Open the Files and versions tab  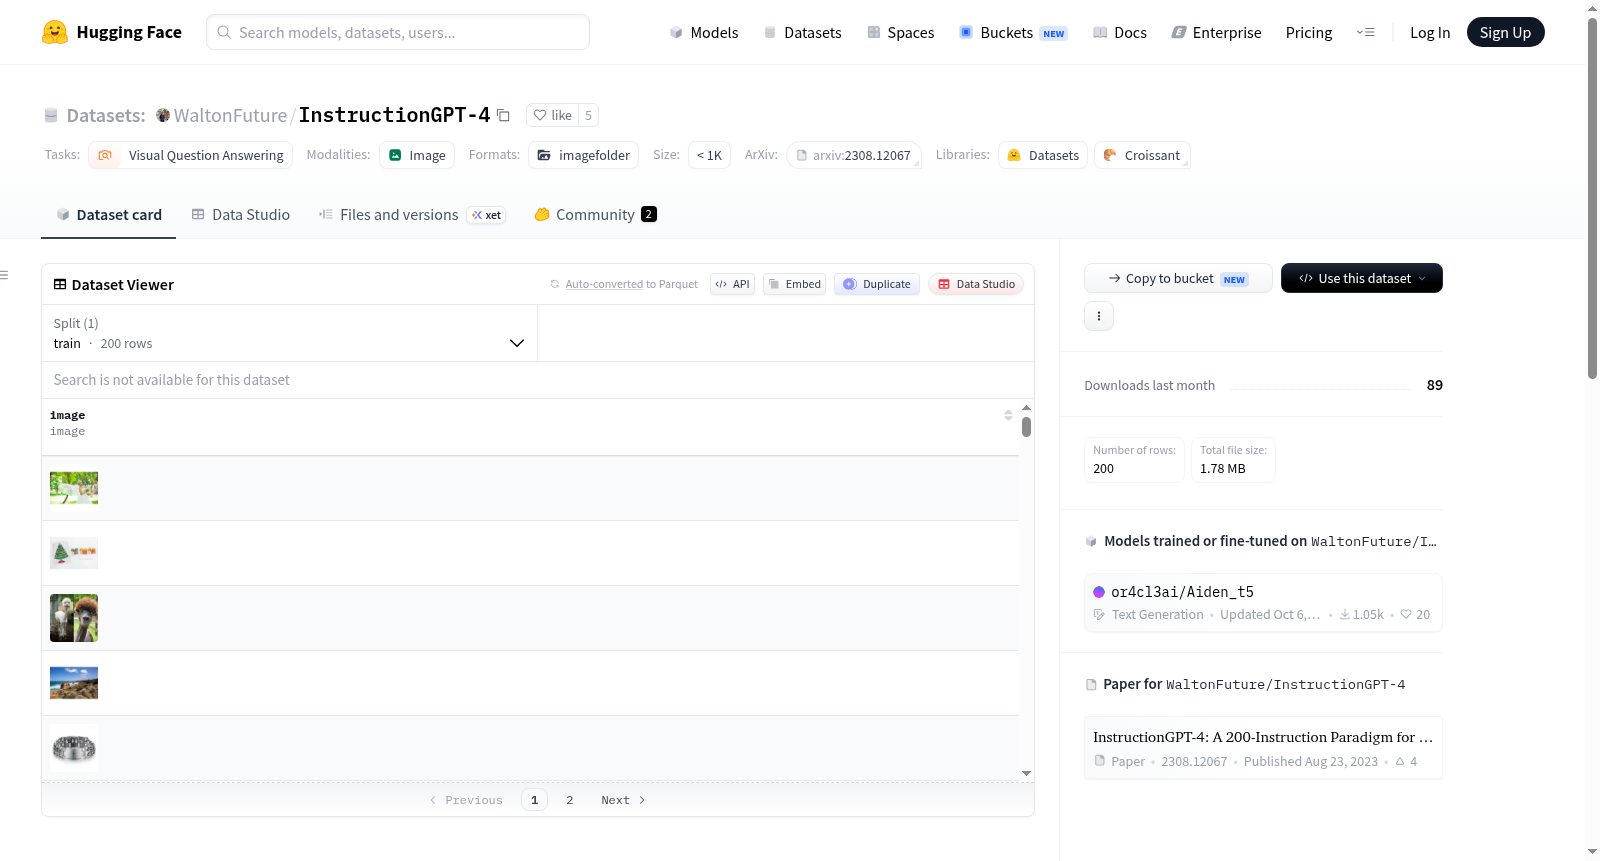[412, 214]
